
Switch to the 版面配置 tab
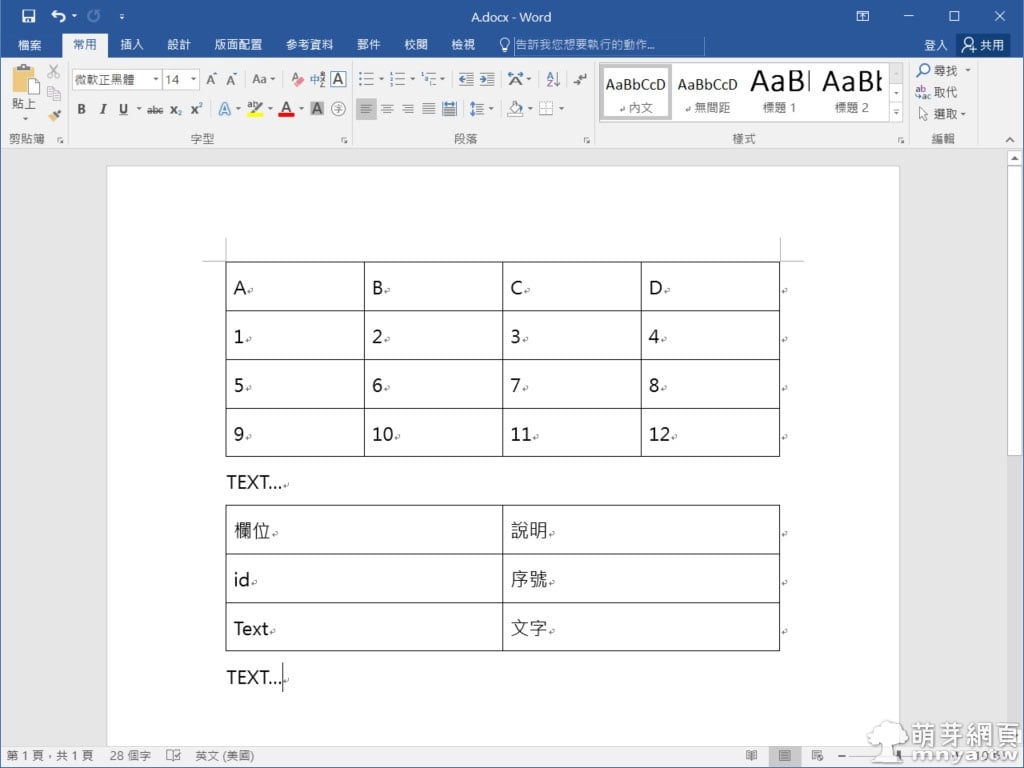(x=238, y=45)
